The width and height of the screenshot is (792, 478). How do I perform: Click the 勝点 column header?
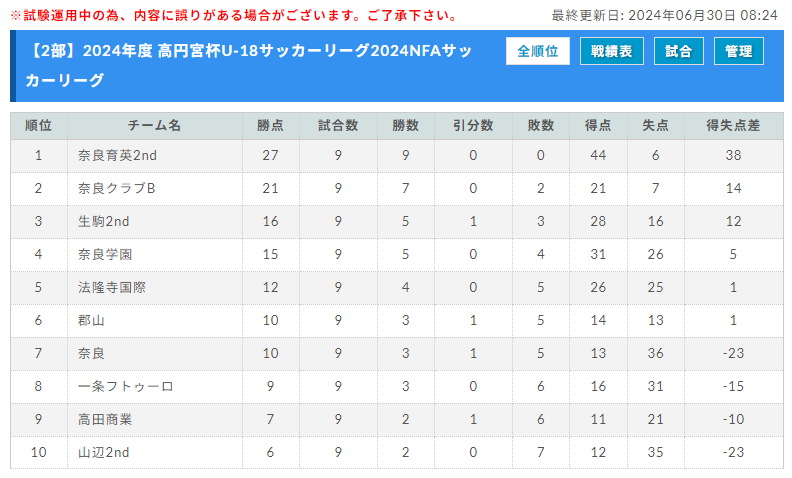[271, 126]
